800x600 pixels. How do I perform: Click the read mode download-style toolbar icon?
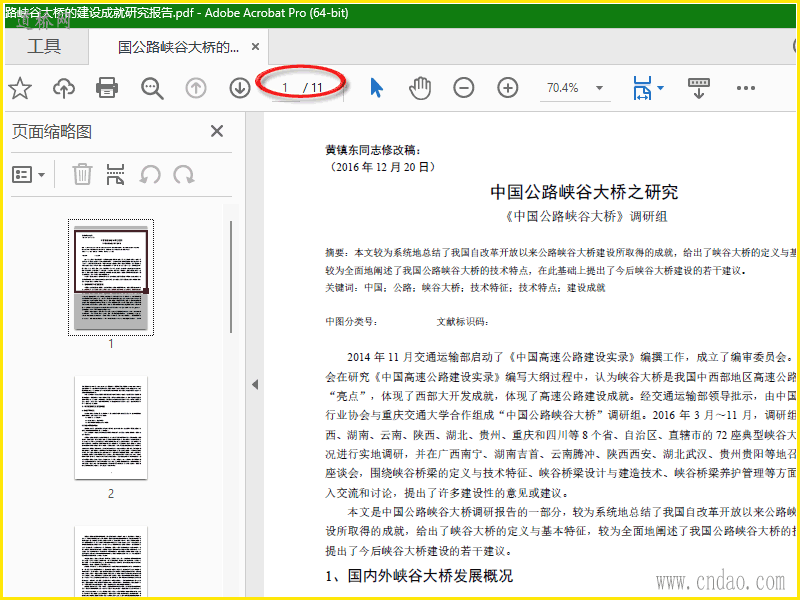(698, 88)
